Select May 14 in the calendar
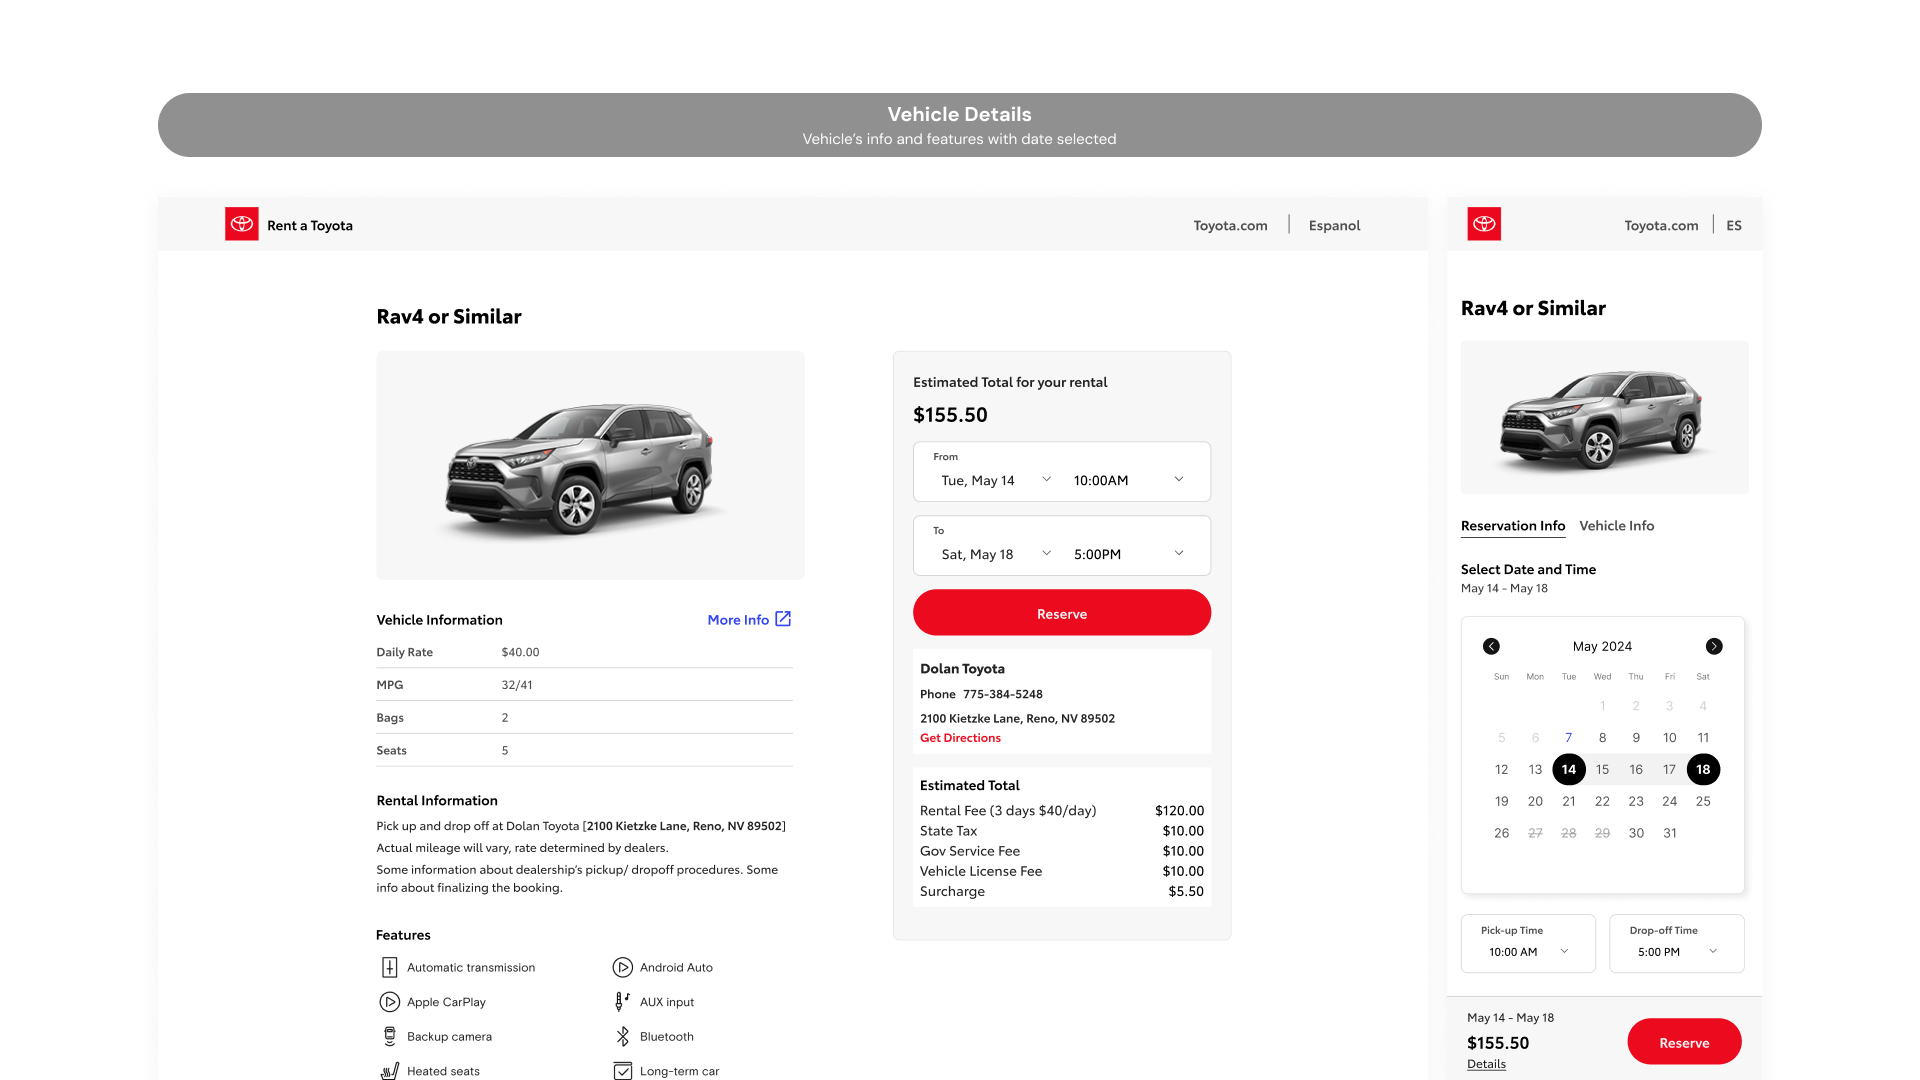This screenshot has height=1080, width=1920. 1568,769
